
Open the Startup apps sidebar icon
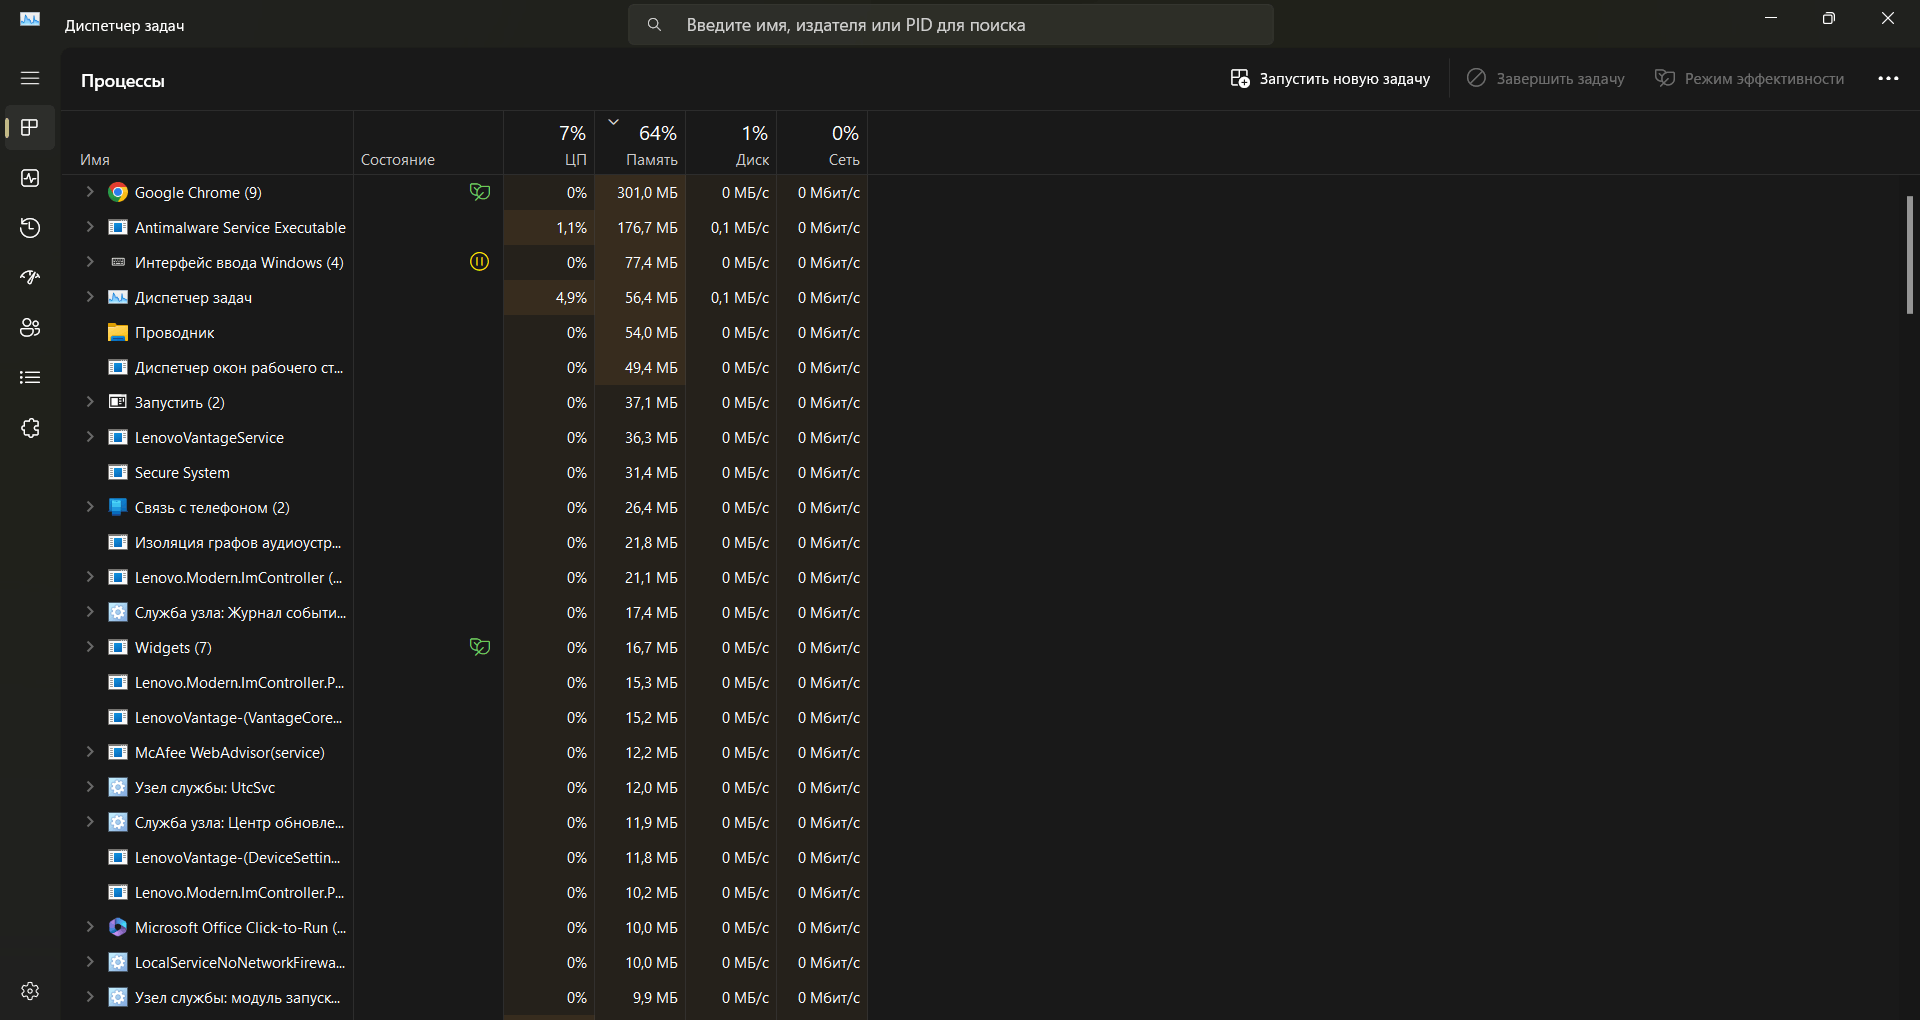click(30, 277)
